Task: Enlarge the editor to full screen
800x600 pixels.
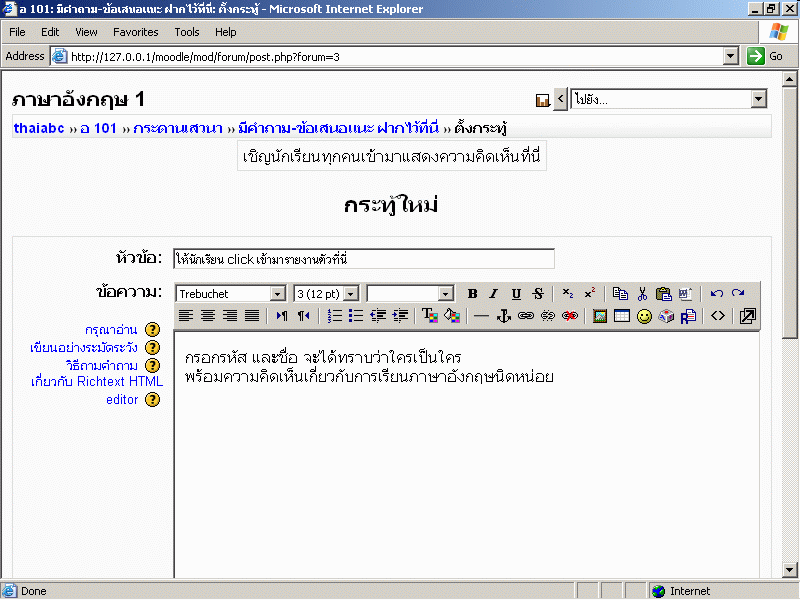Action: pos(747,316)
